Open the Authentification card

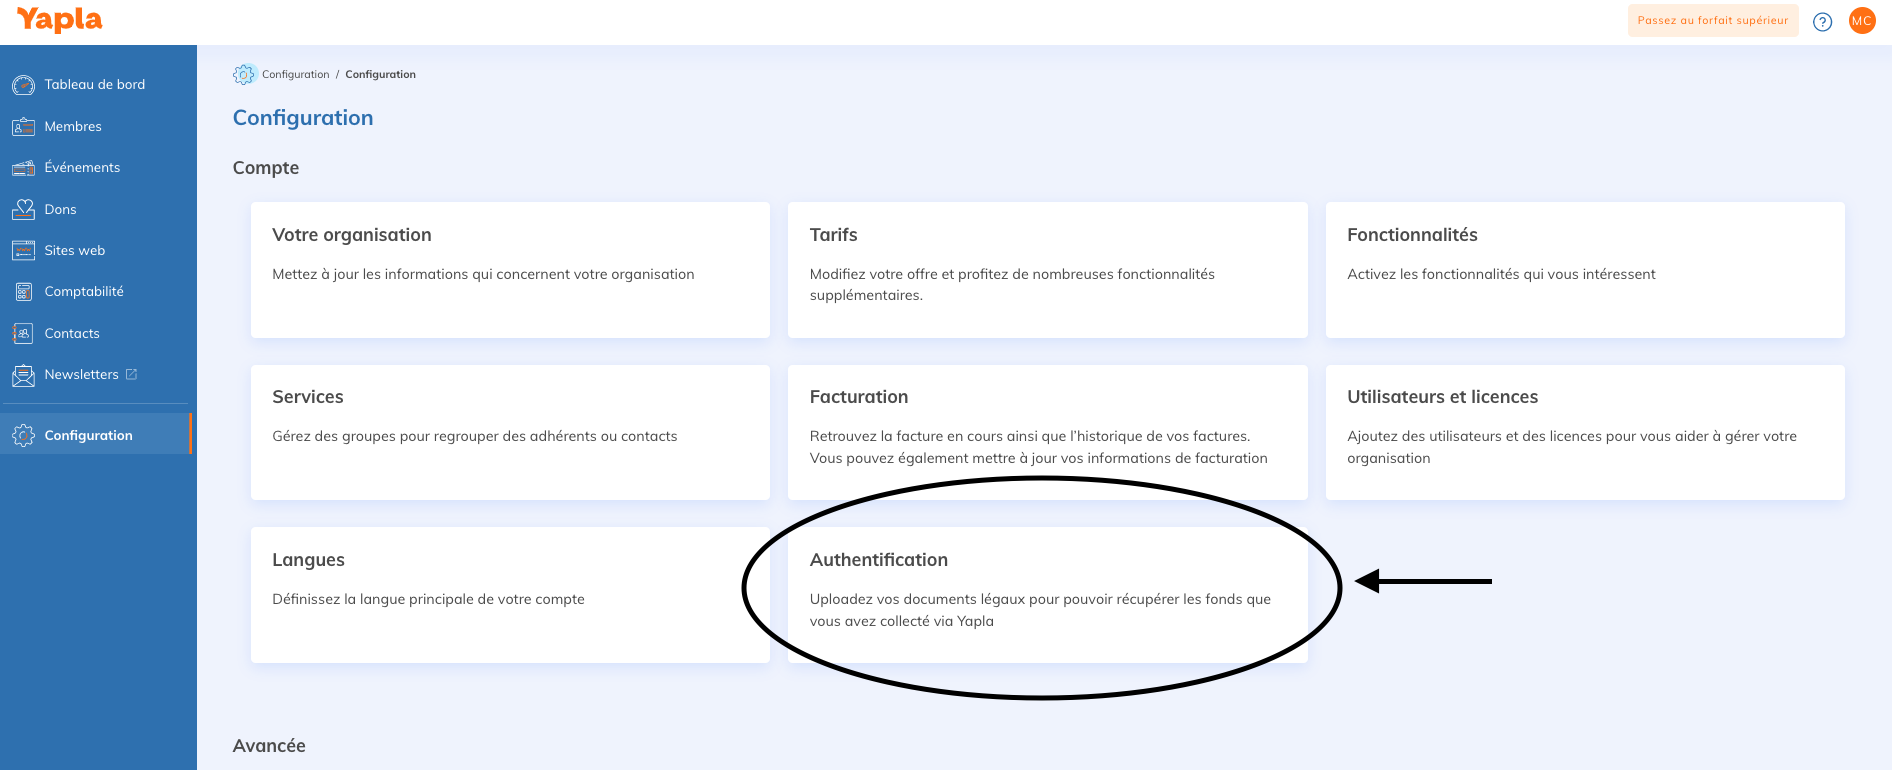1046,594
